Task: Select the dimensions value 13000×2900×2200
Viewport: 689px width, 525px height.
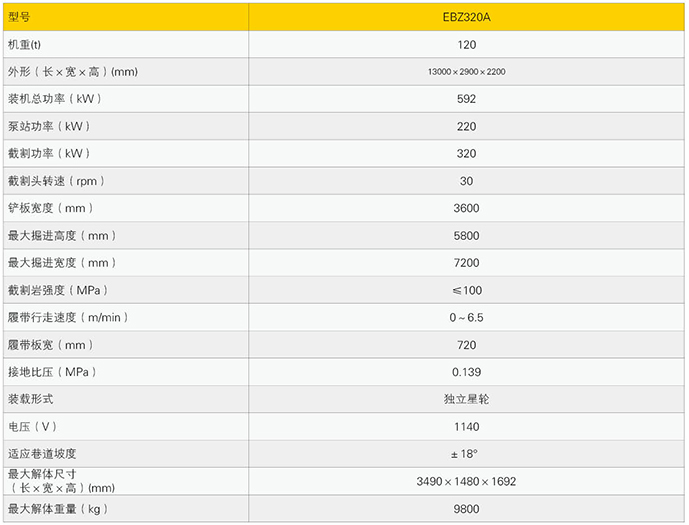Action: 466,72
